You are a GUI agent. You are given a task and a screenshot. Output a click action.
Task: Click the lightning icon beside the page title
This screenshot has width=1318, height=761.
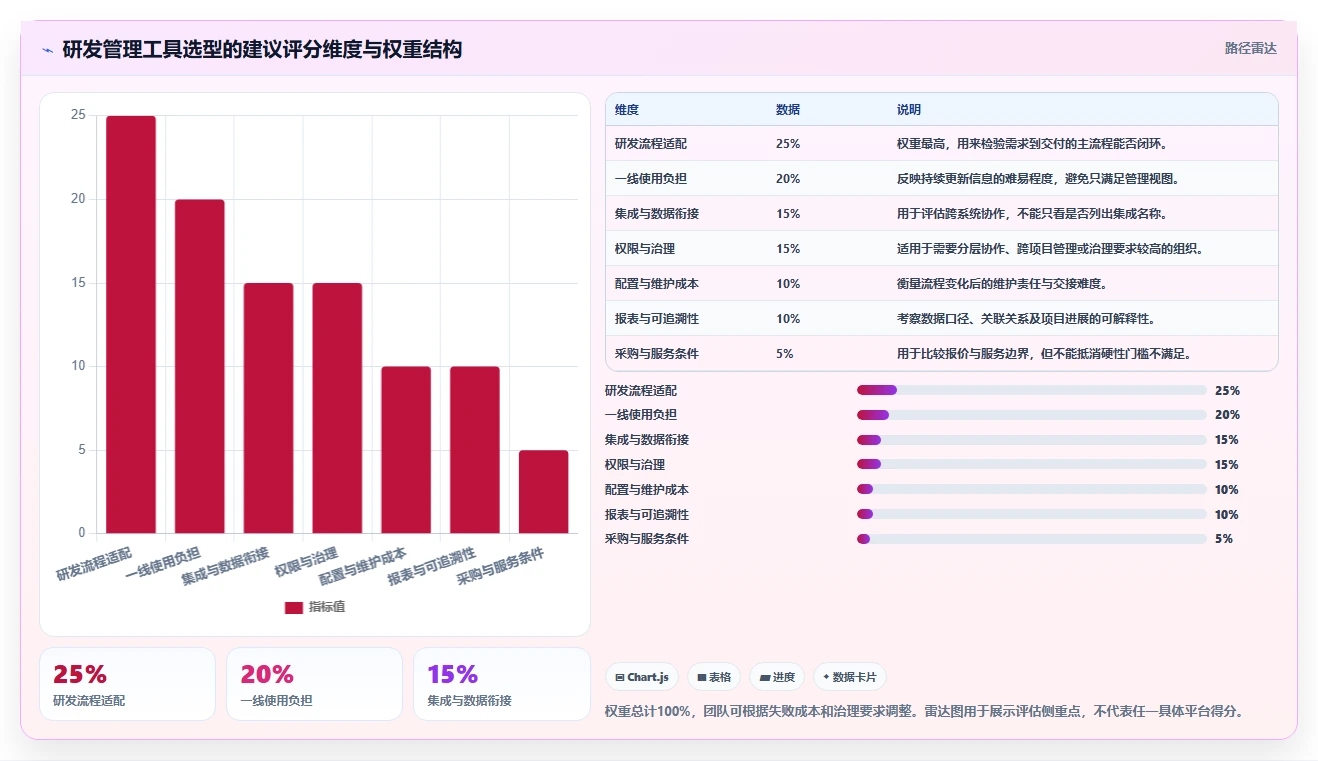pyautogui.click(x=48, y=50)
